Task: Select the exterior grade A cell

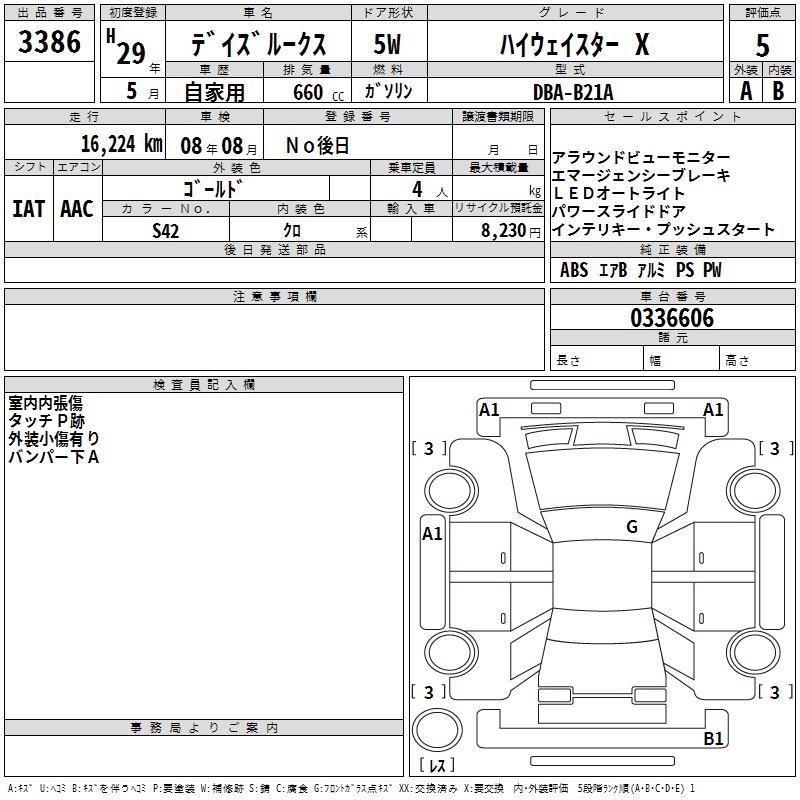Action: point(745,91)
